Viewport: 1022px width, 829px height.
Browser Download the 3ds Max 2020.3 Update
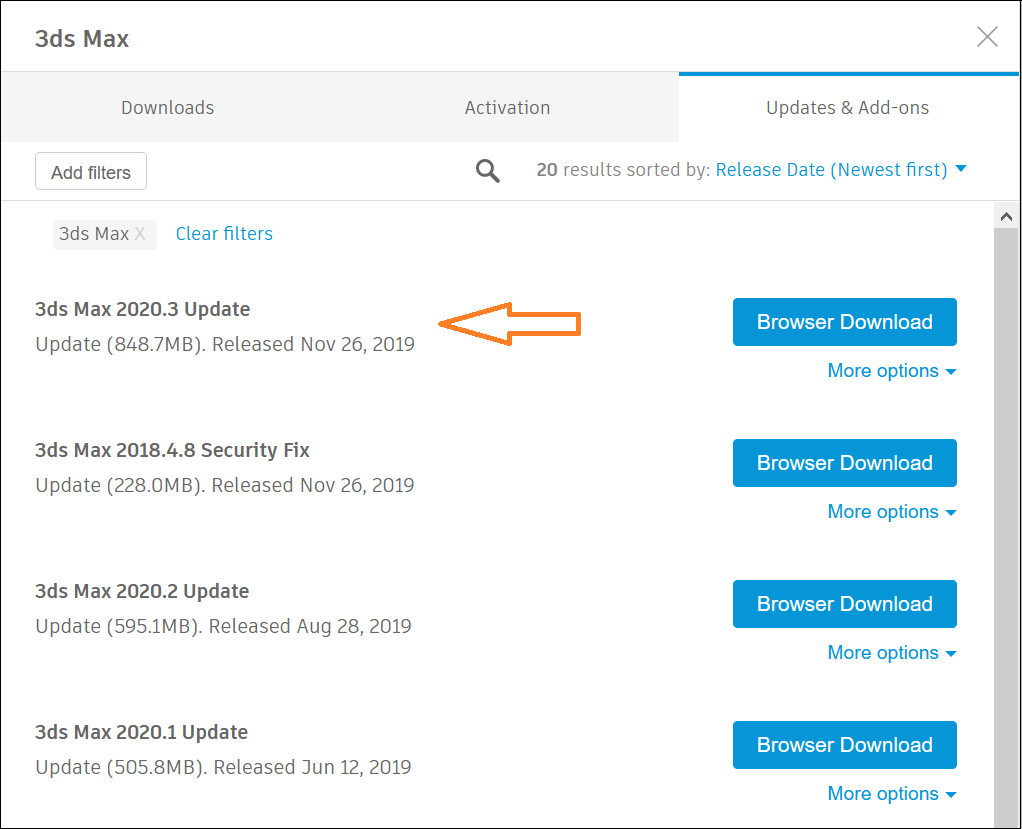tap(844, 322)
